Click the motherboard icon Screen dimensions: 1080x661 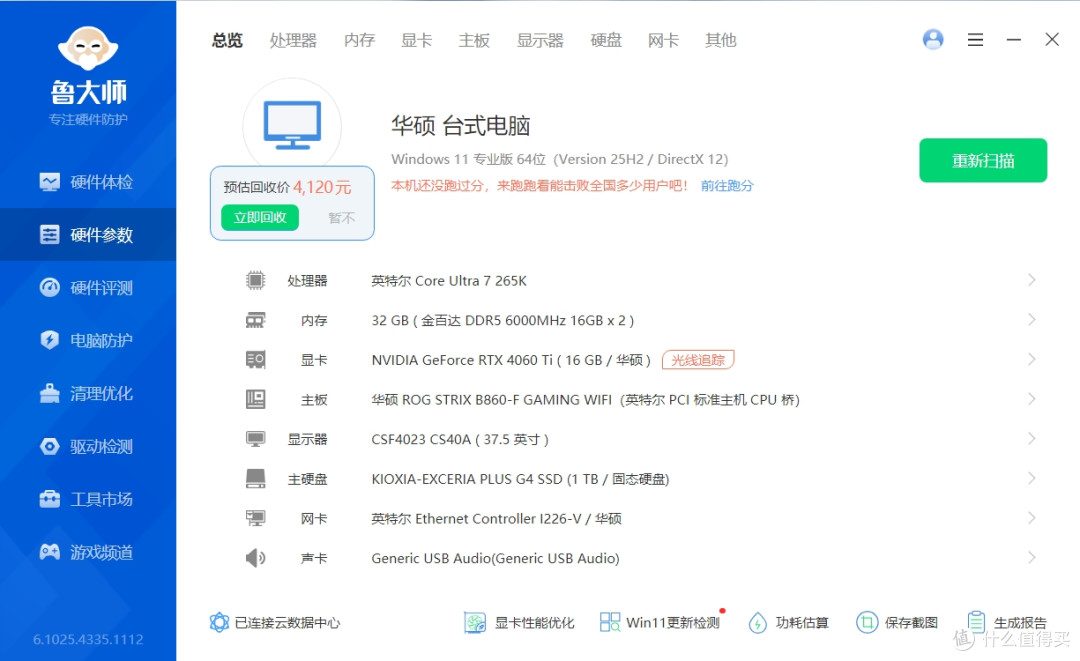click(256, 399)
